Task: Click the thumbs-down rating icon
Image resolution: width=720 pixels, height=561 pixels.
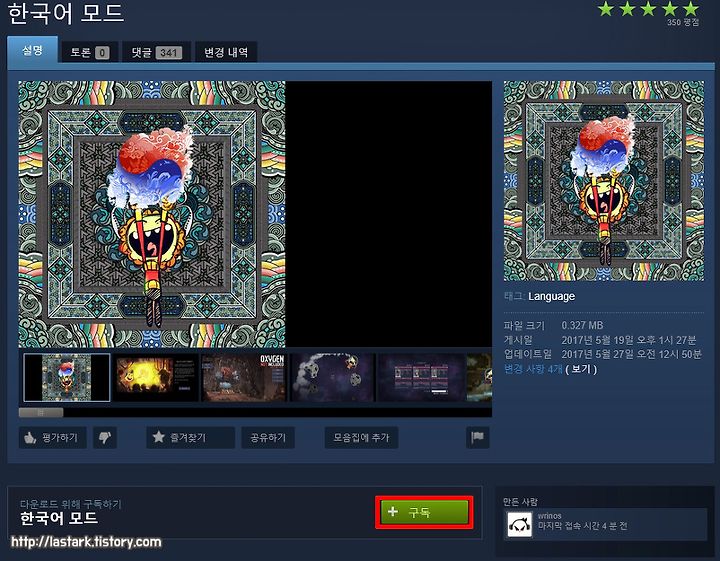Action: point(105,438)
